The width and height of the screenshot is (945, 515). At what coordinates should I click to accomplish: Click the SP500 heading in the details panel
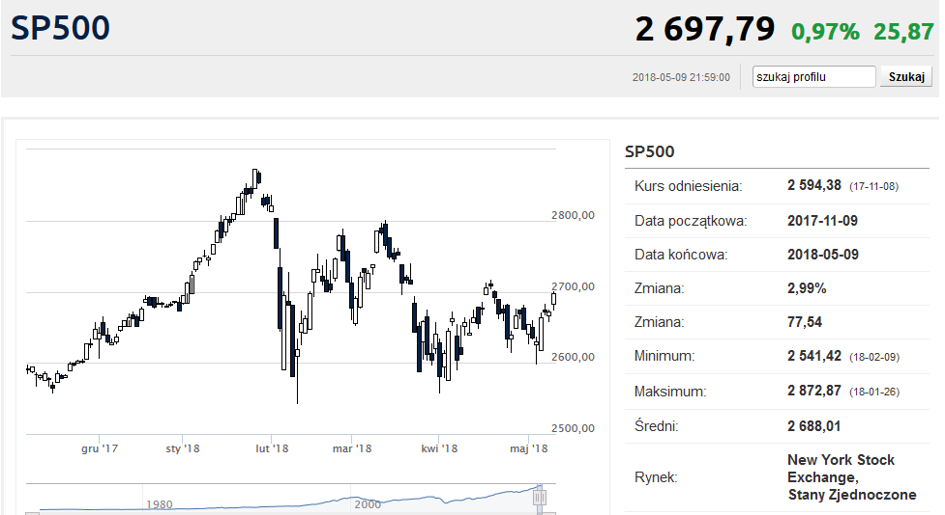649,152
